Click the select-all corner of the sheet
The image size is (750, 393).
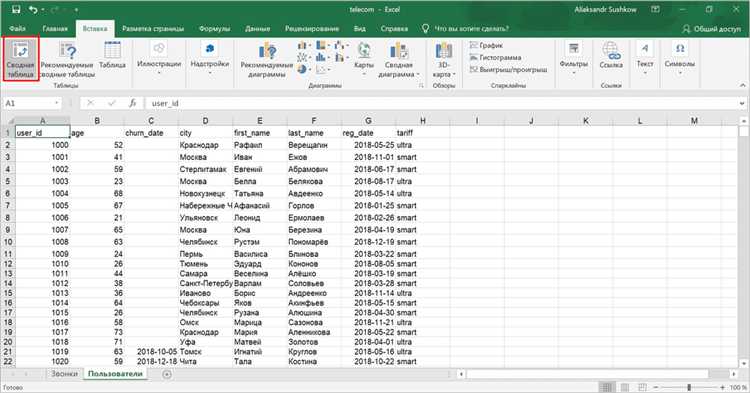tap(8, 121)
